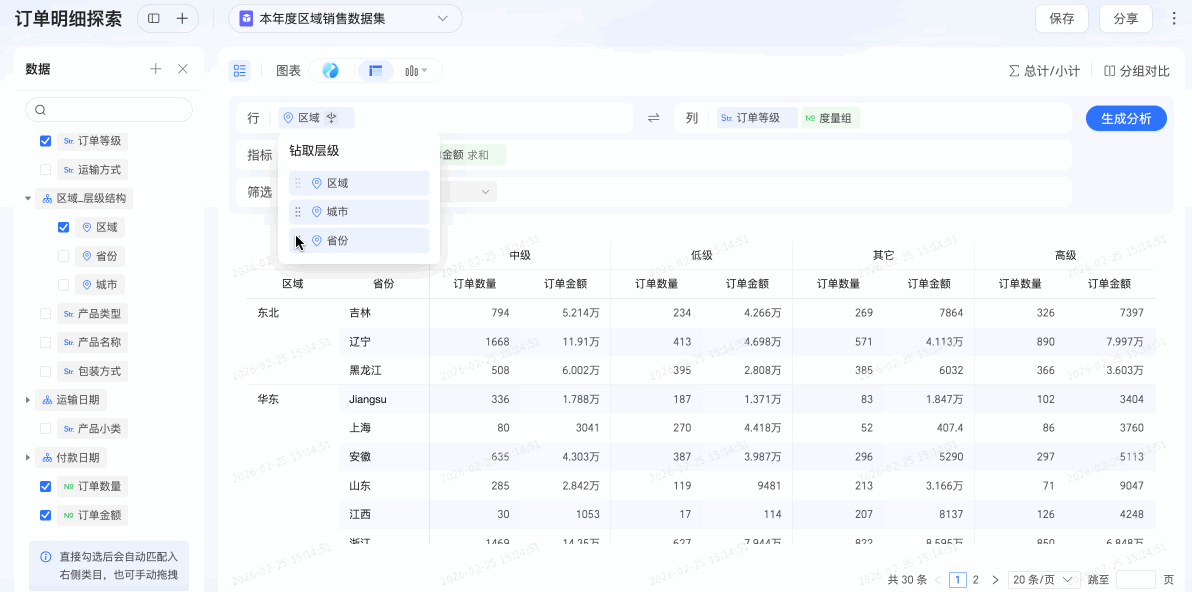1192x592 pixels.
Task: Go to previous page arrow
Action: [938, 580]
